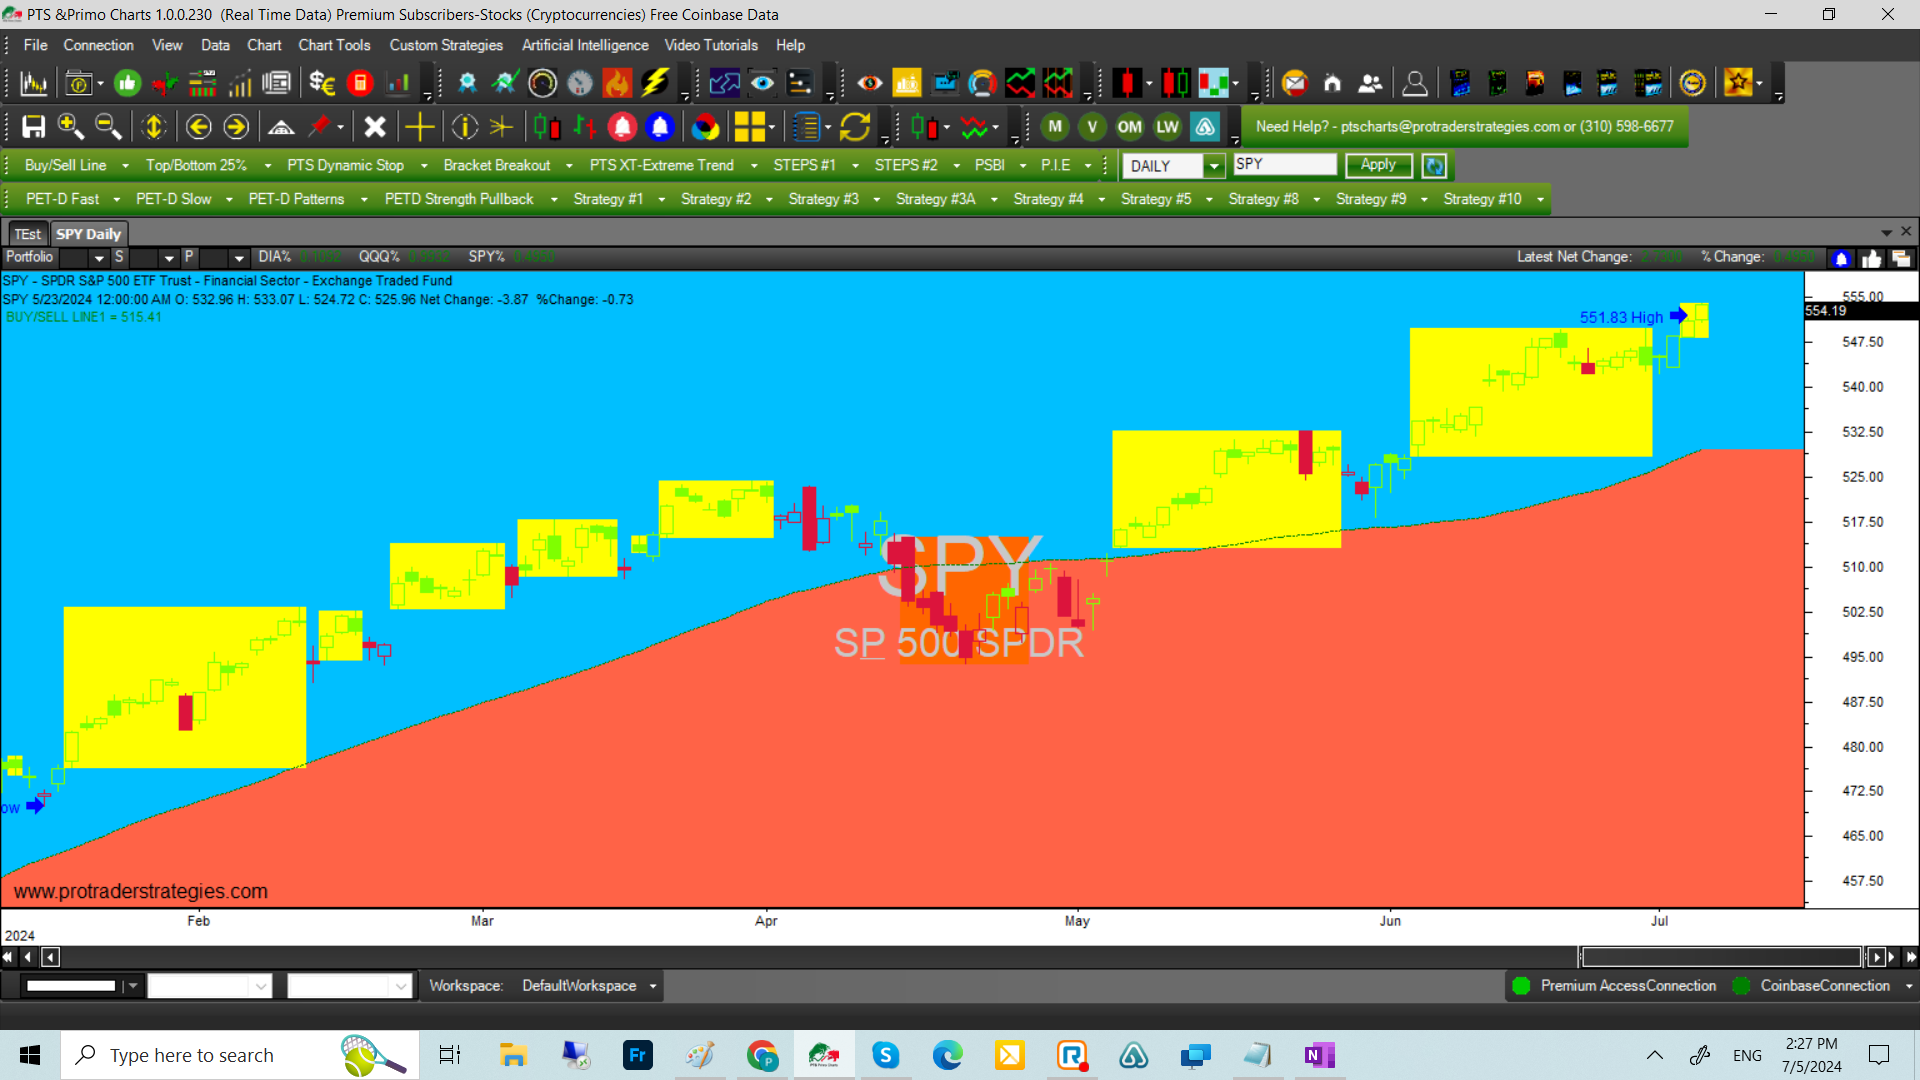Click the Windows search box in taskbar

(x=240, y=1055)
